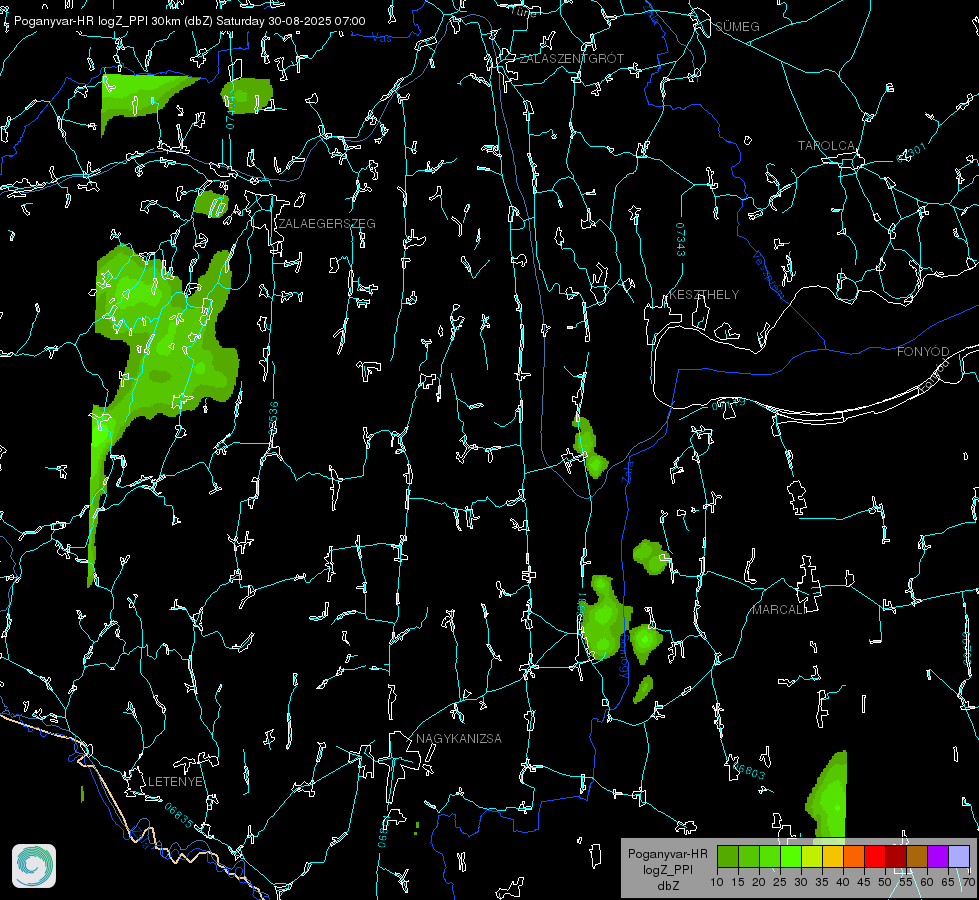This screenshot has width=979, height=900.
Task: Select the dark green 10–15 dBZ legend swatch
Action: (x=728, y=856)
